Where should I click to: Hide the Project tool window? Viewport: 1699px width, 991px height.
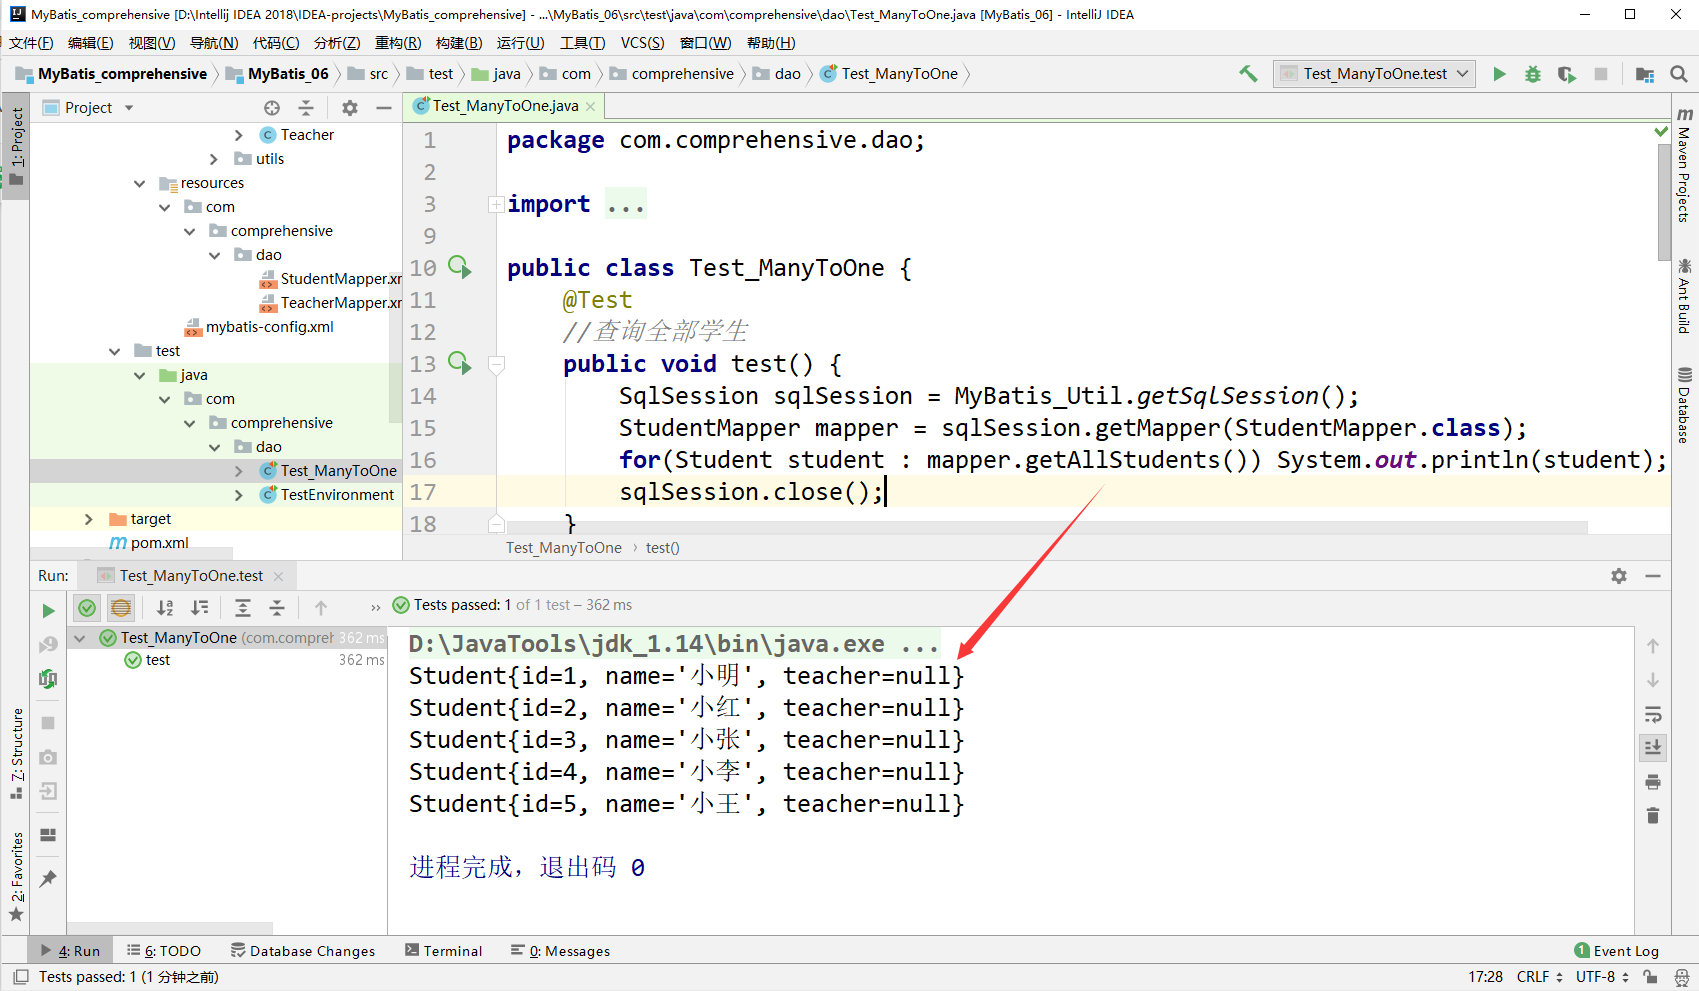pos(384,108)
